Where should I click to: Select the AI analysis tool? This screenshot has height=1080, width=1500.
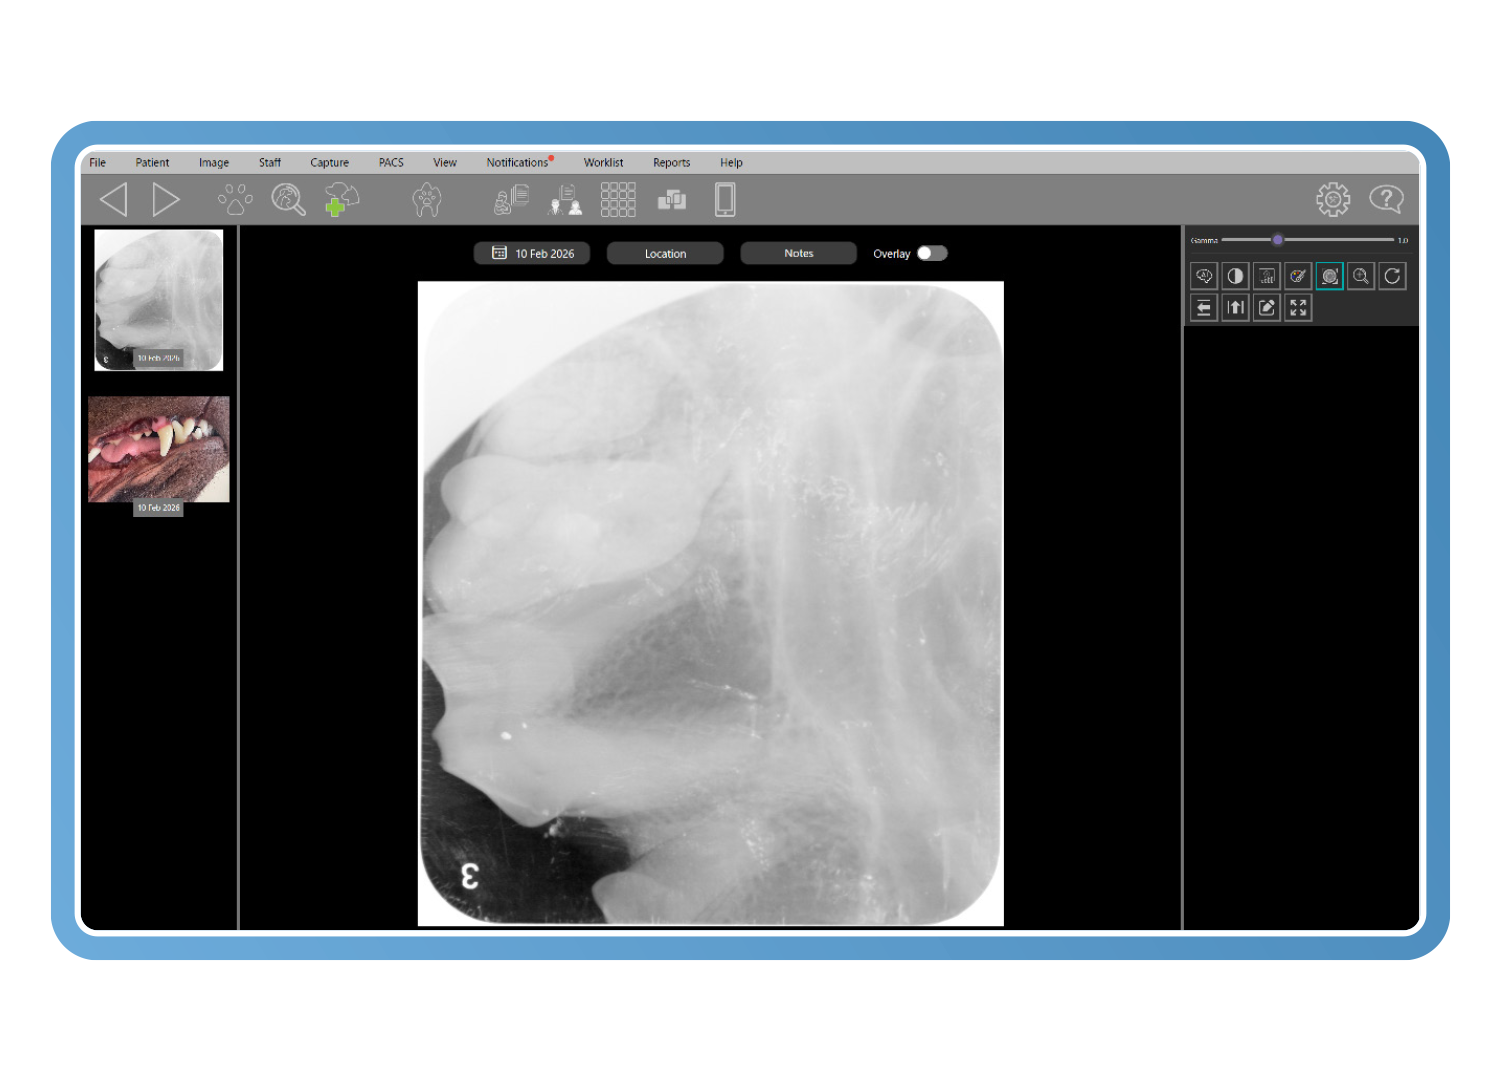pyautogui.click(x=1204, y=276)
